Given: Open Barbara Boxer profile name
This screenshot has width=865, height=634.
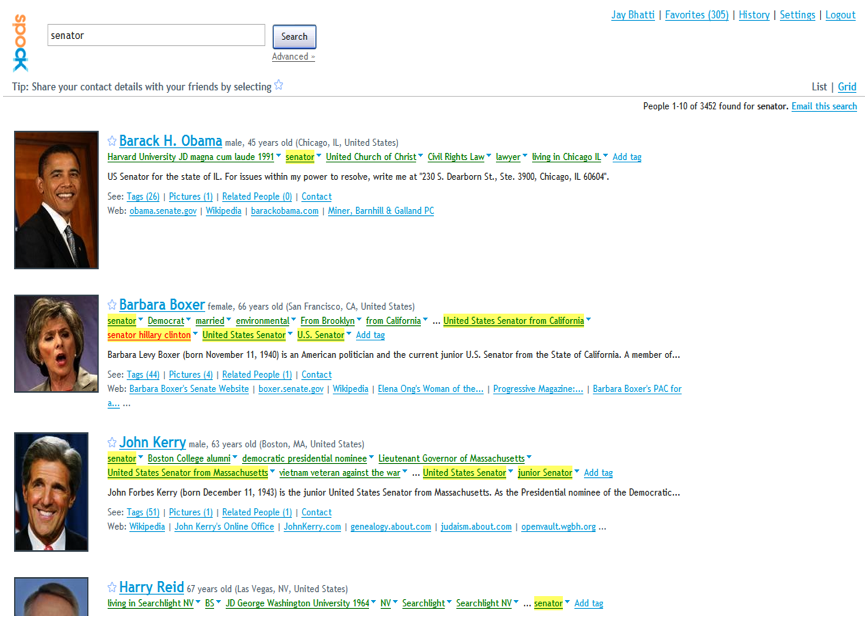Looking at the screenshot, I should pos(162,305).
